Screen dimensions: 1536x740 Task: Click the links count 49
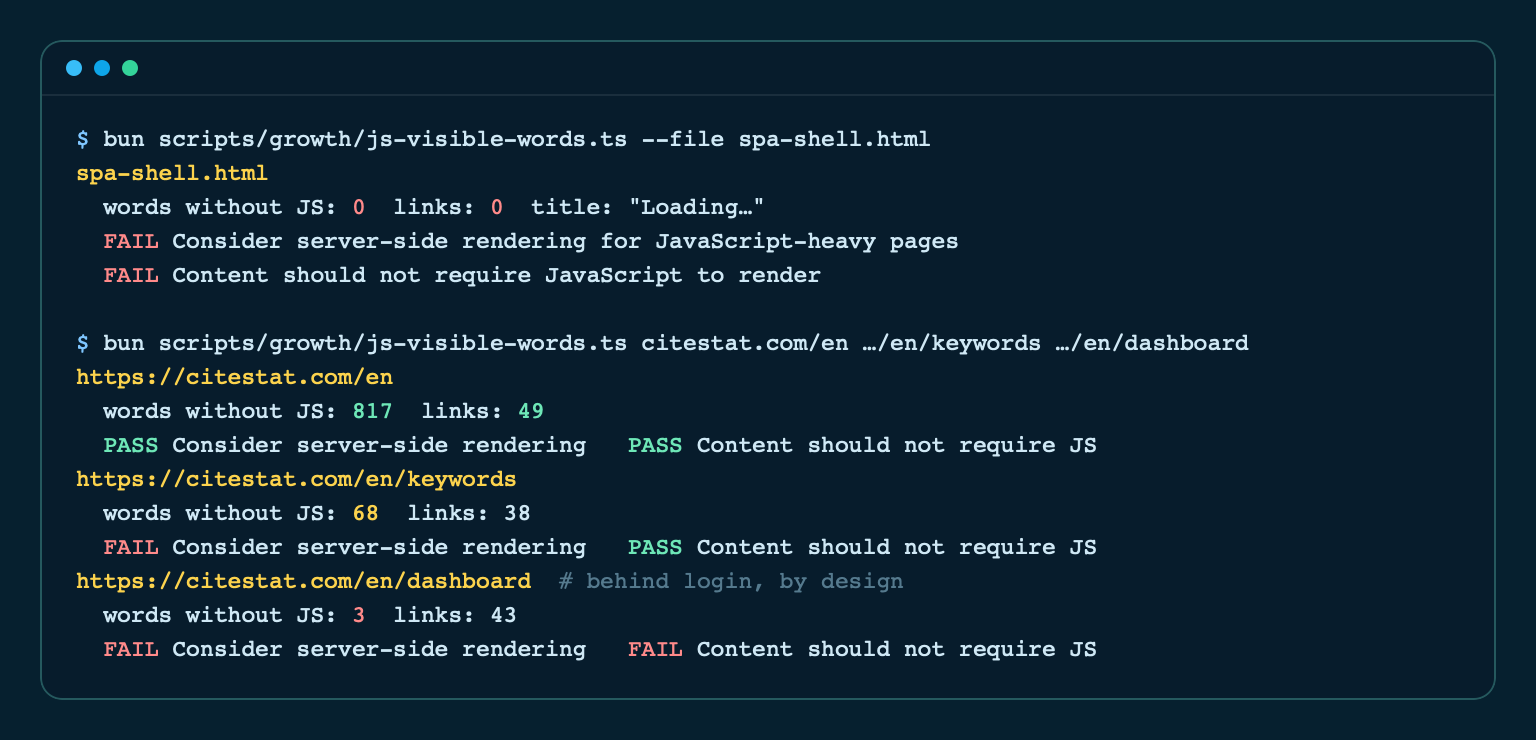pos(530,411)
